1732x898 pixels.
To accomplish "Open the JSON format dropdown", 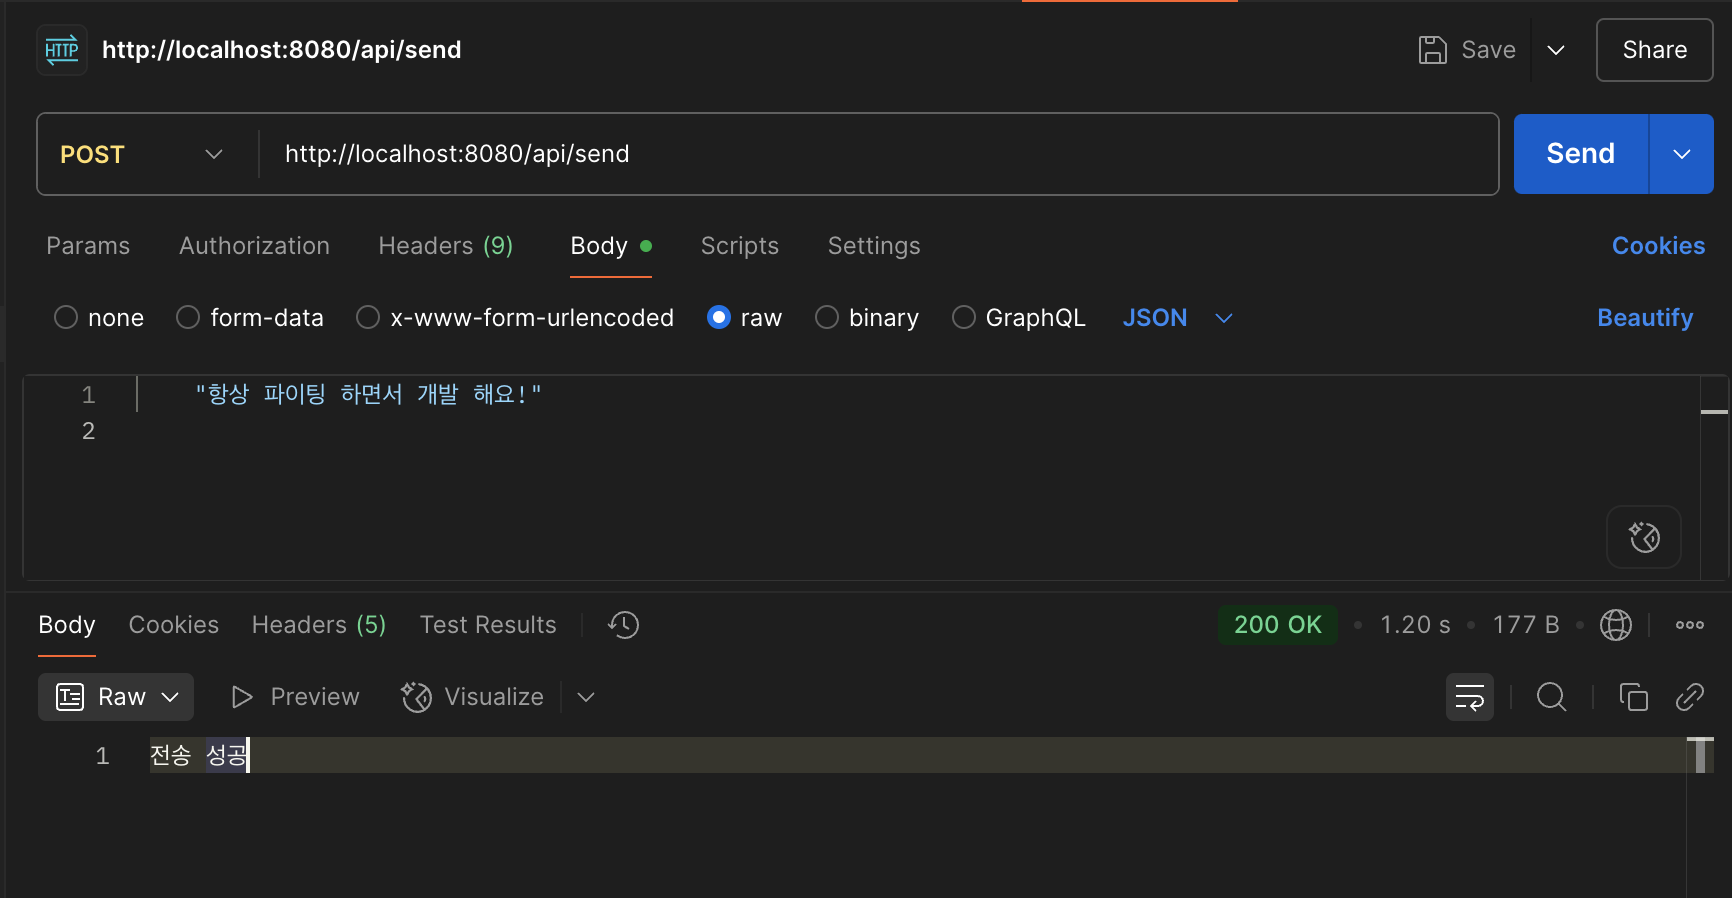I will (1177, 318).
